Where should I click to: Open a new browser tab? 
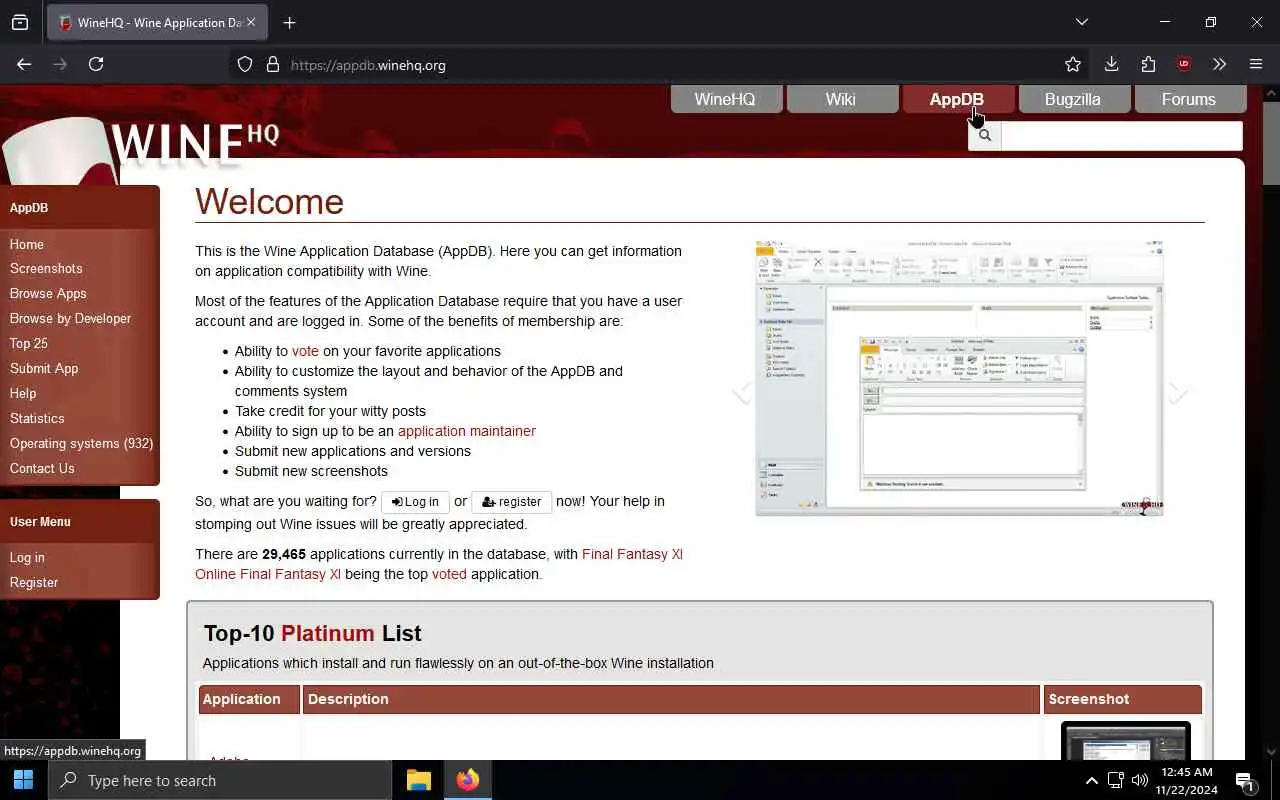pos(289,22)
